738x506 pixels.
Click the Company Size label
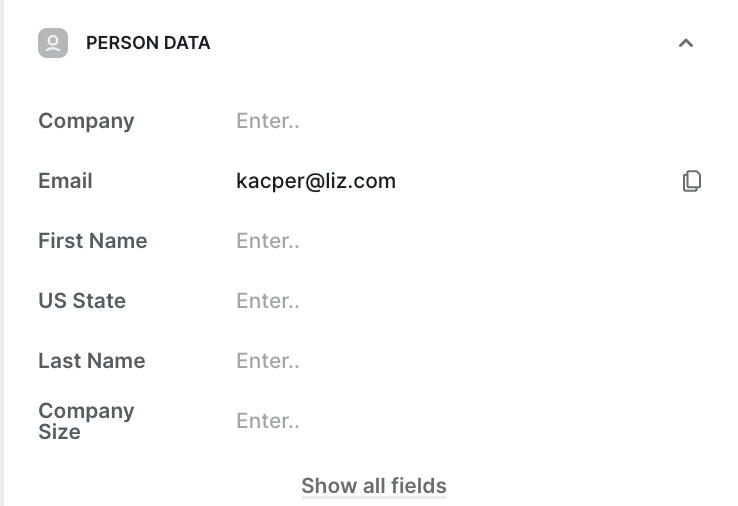[x=86, y=421]
